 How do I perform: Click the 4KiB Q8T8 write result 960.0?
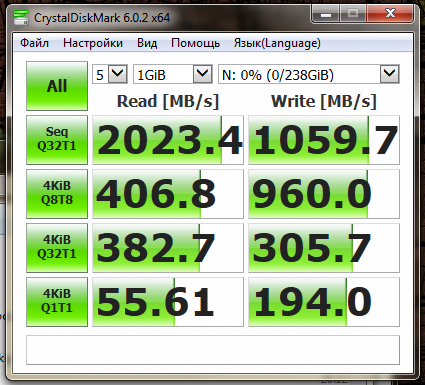324,194
